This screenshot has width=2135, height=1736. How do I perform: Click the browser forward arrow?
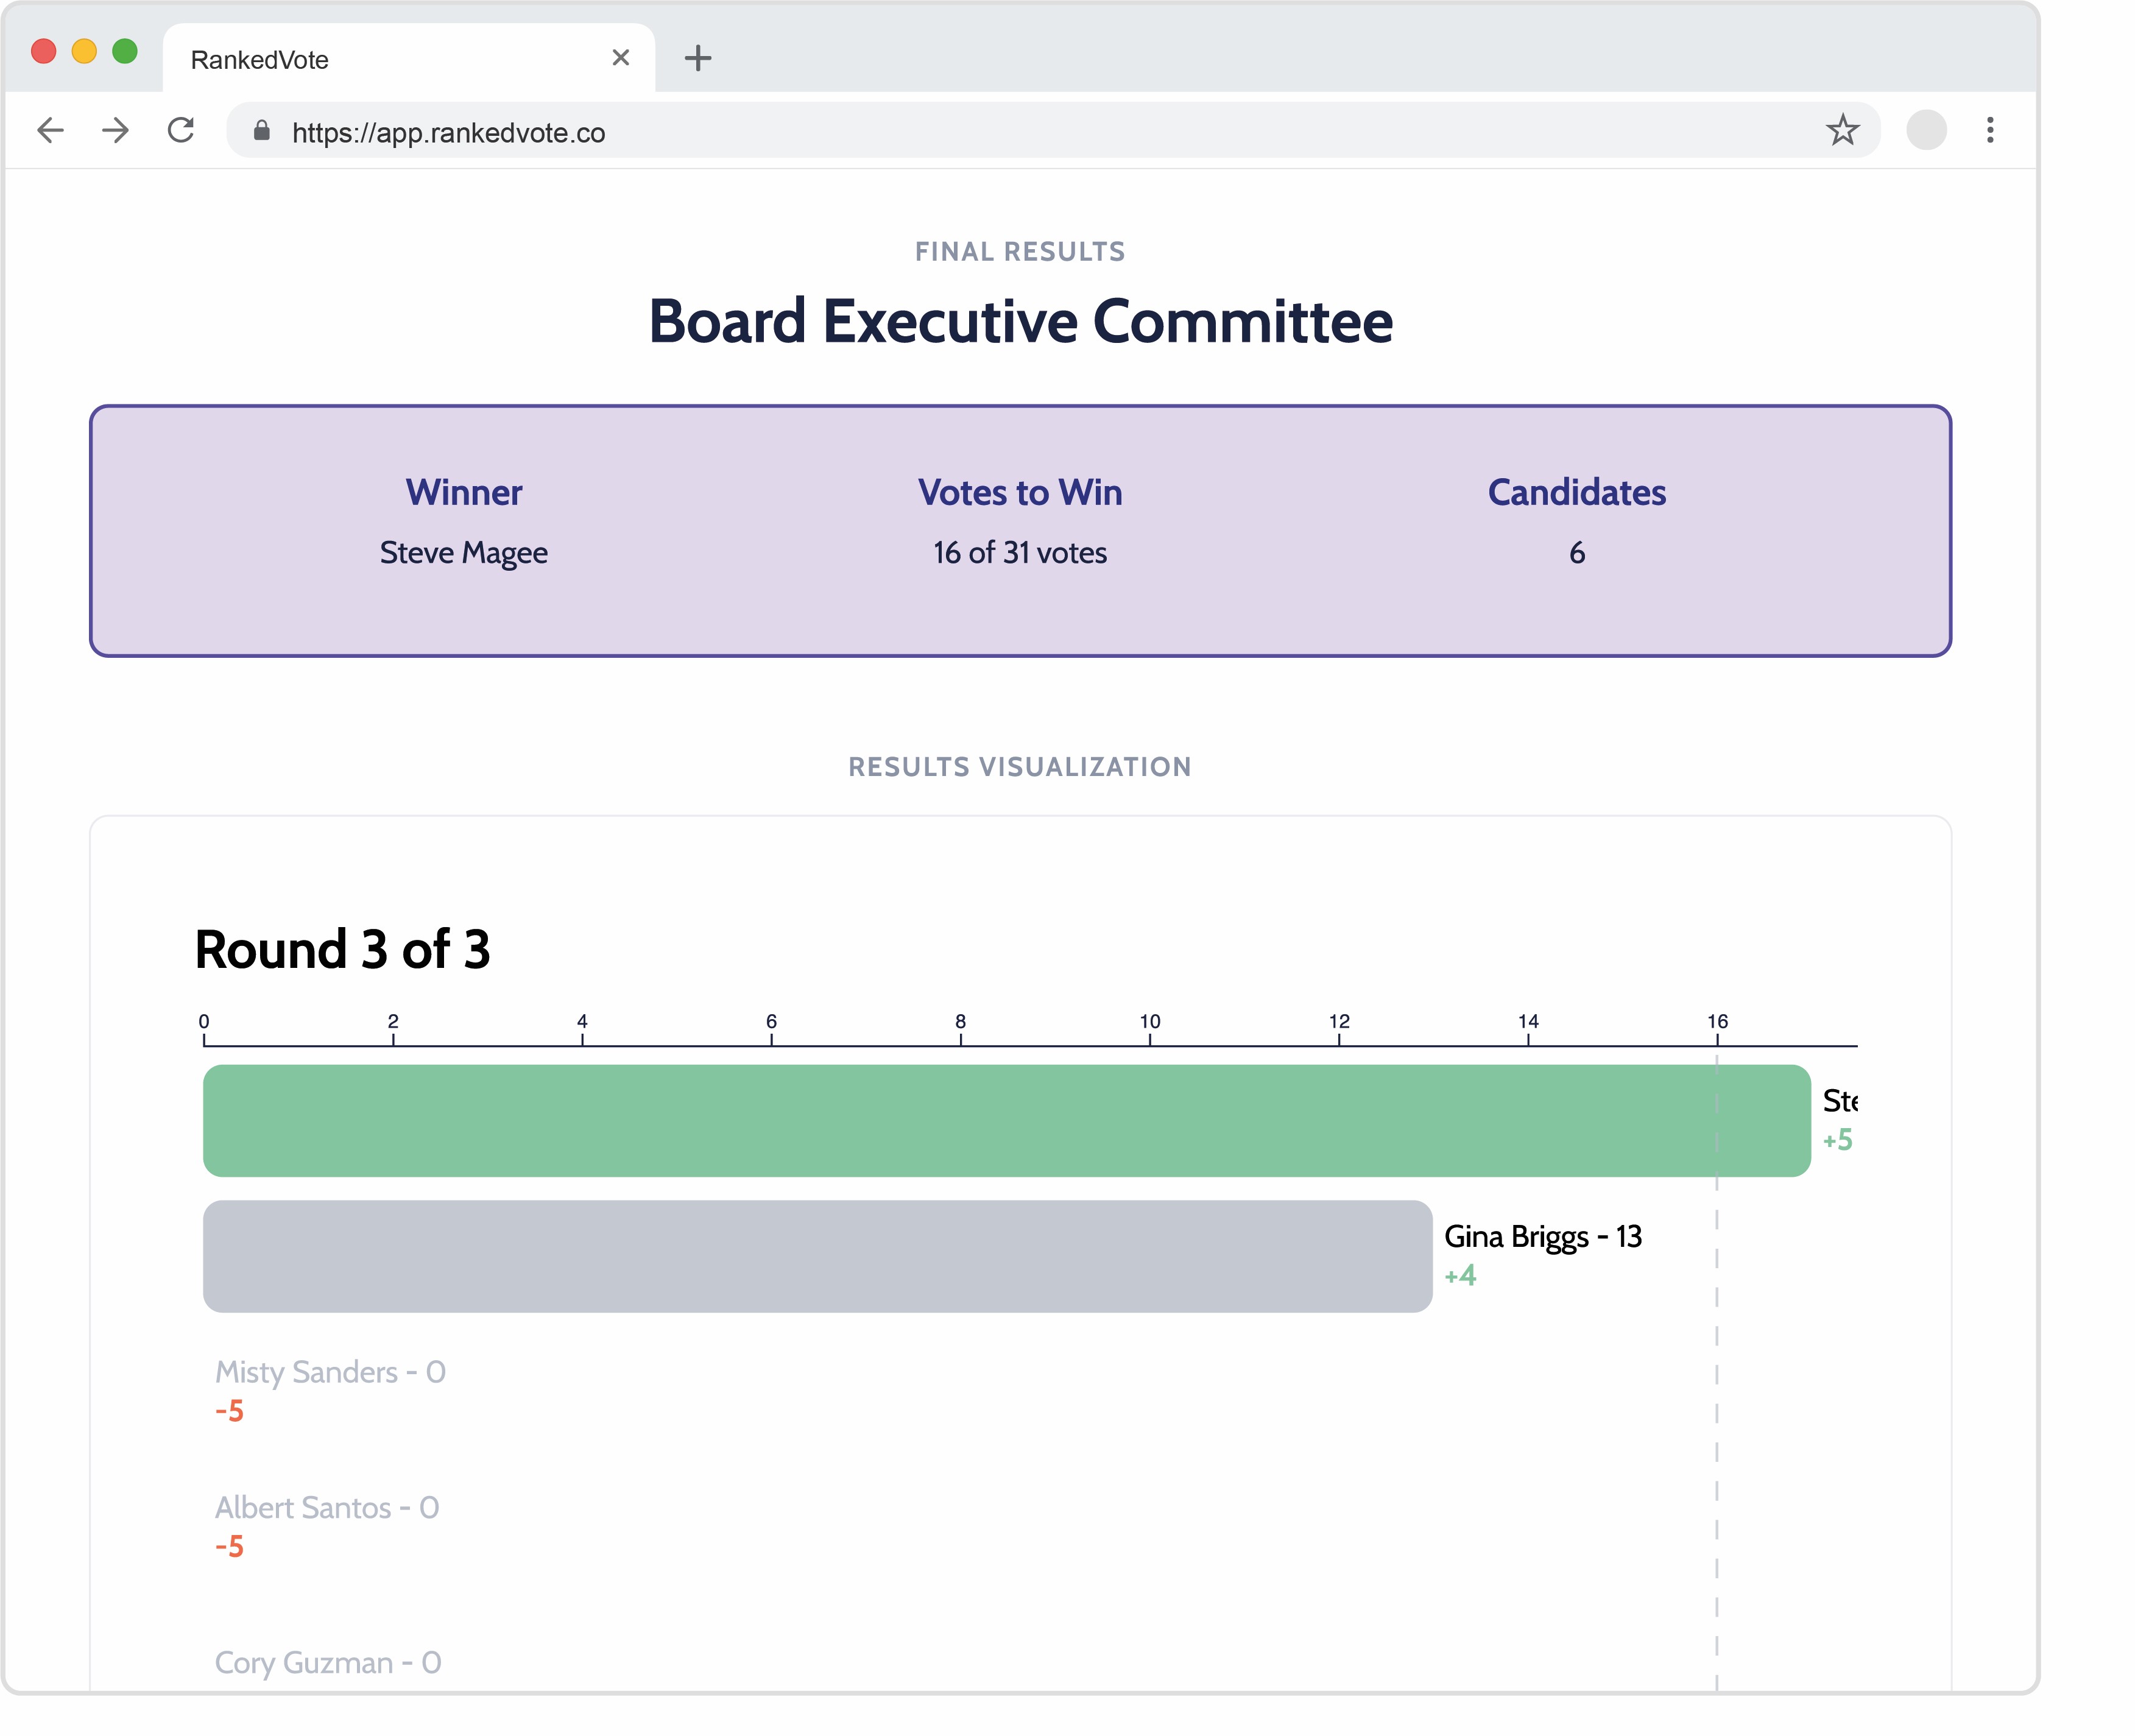point(116,130)
